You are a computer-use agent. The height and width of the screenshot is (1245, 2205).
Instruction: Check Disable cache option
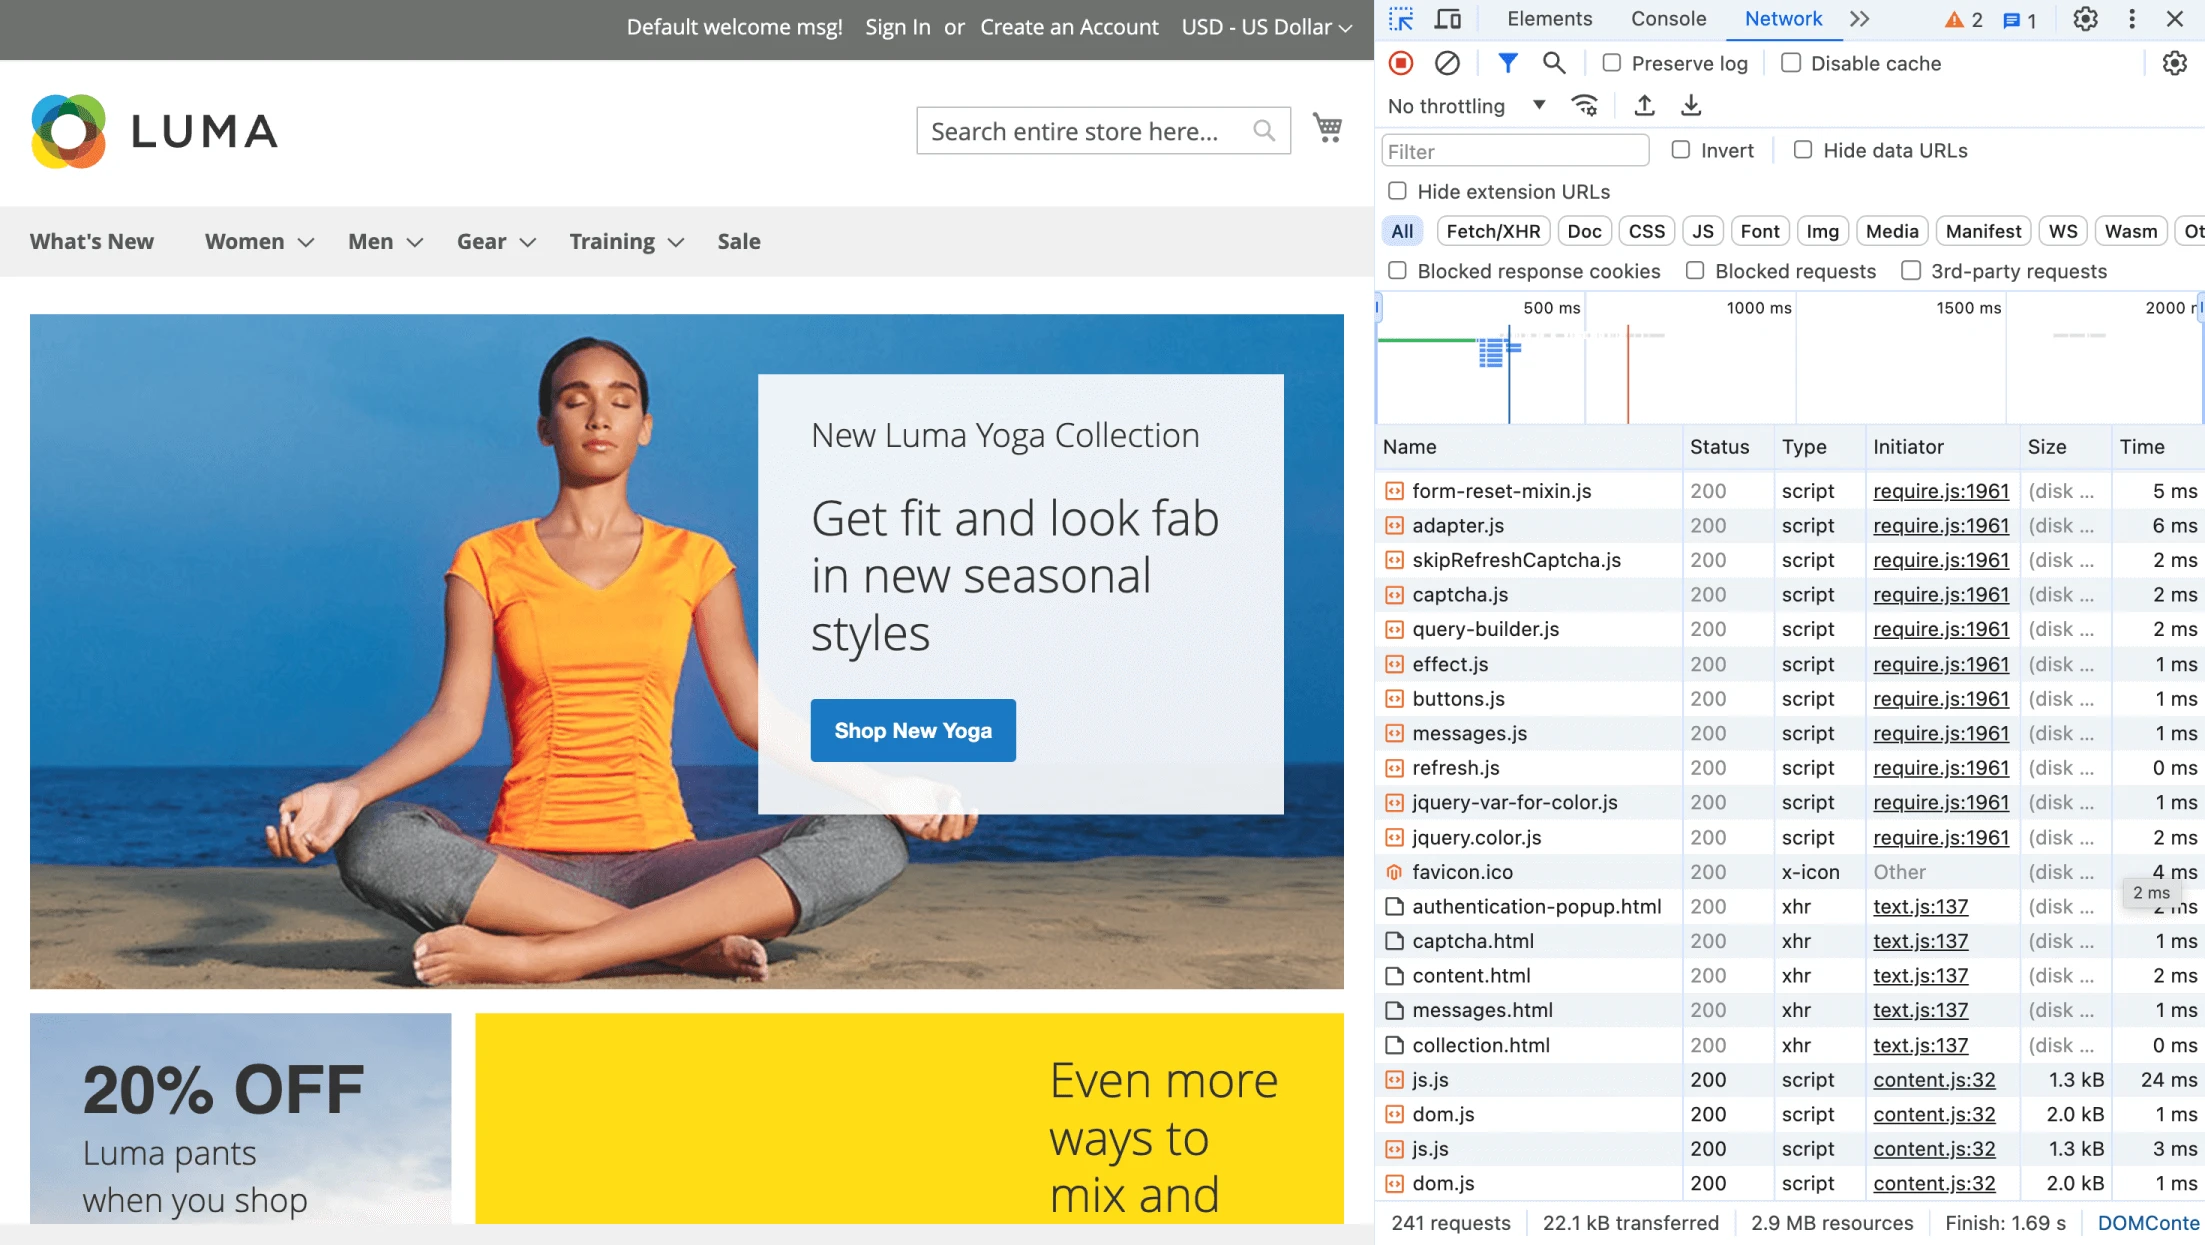(x=1791, y=63)
